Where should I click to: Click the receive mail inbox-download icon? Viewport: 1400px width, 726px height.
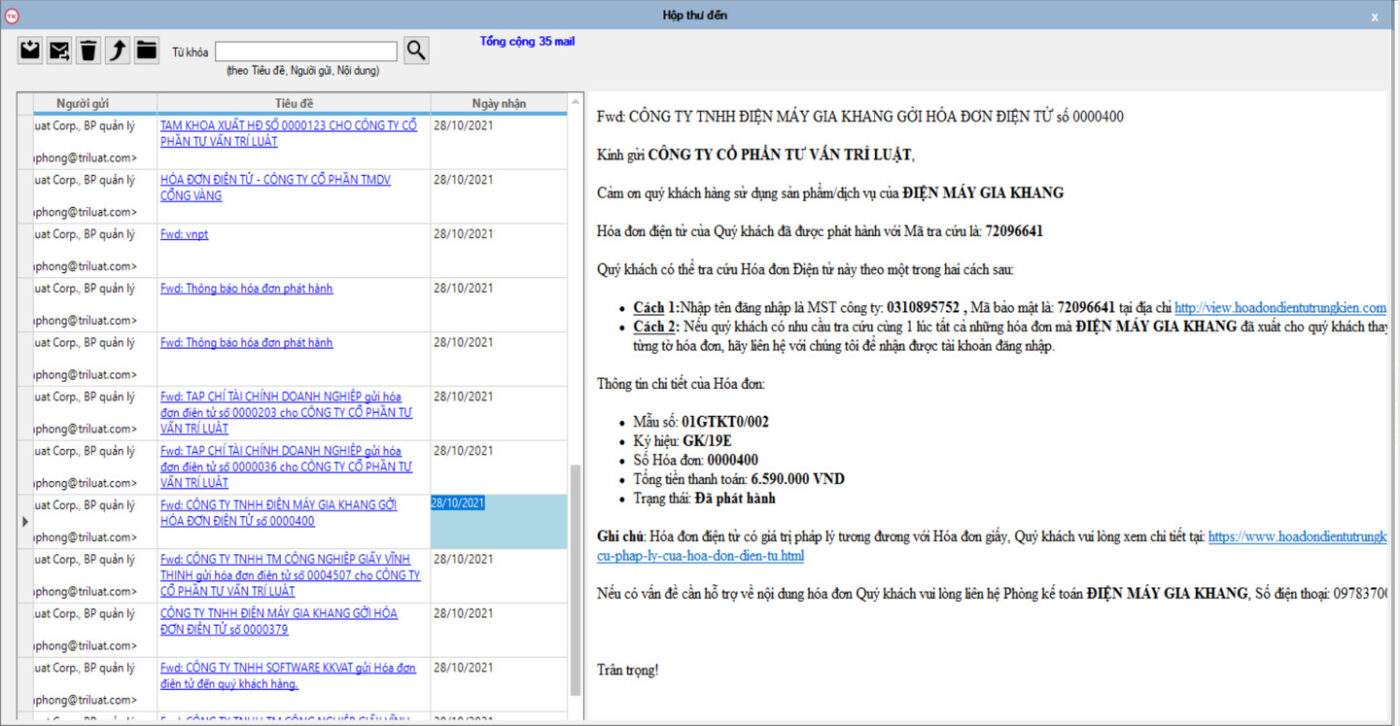tap(31, 50)
